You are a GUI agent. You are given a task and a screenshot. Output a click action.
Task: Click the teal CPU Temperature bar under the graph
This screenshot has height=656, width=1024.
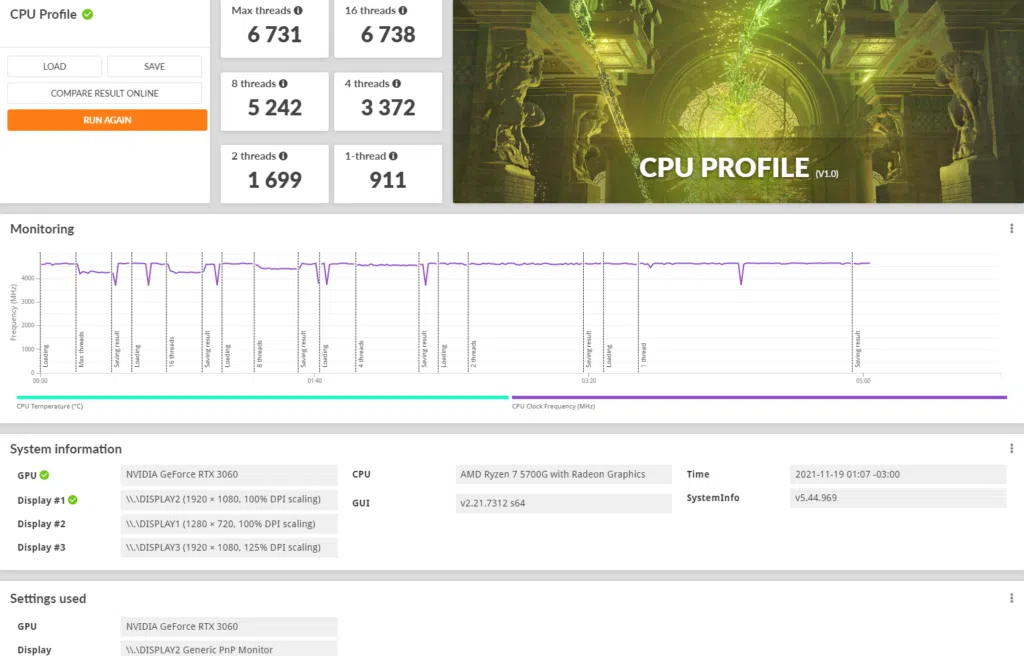(x=260, y=398)
